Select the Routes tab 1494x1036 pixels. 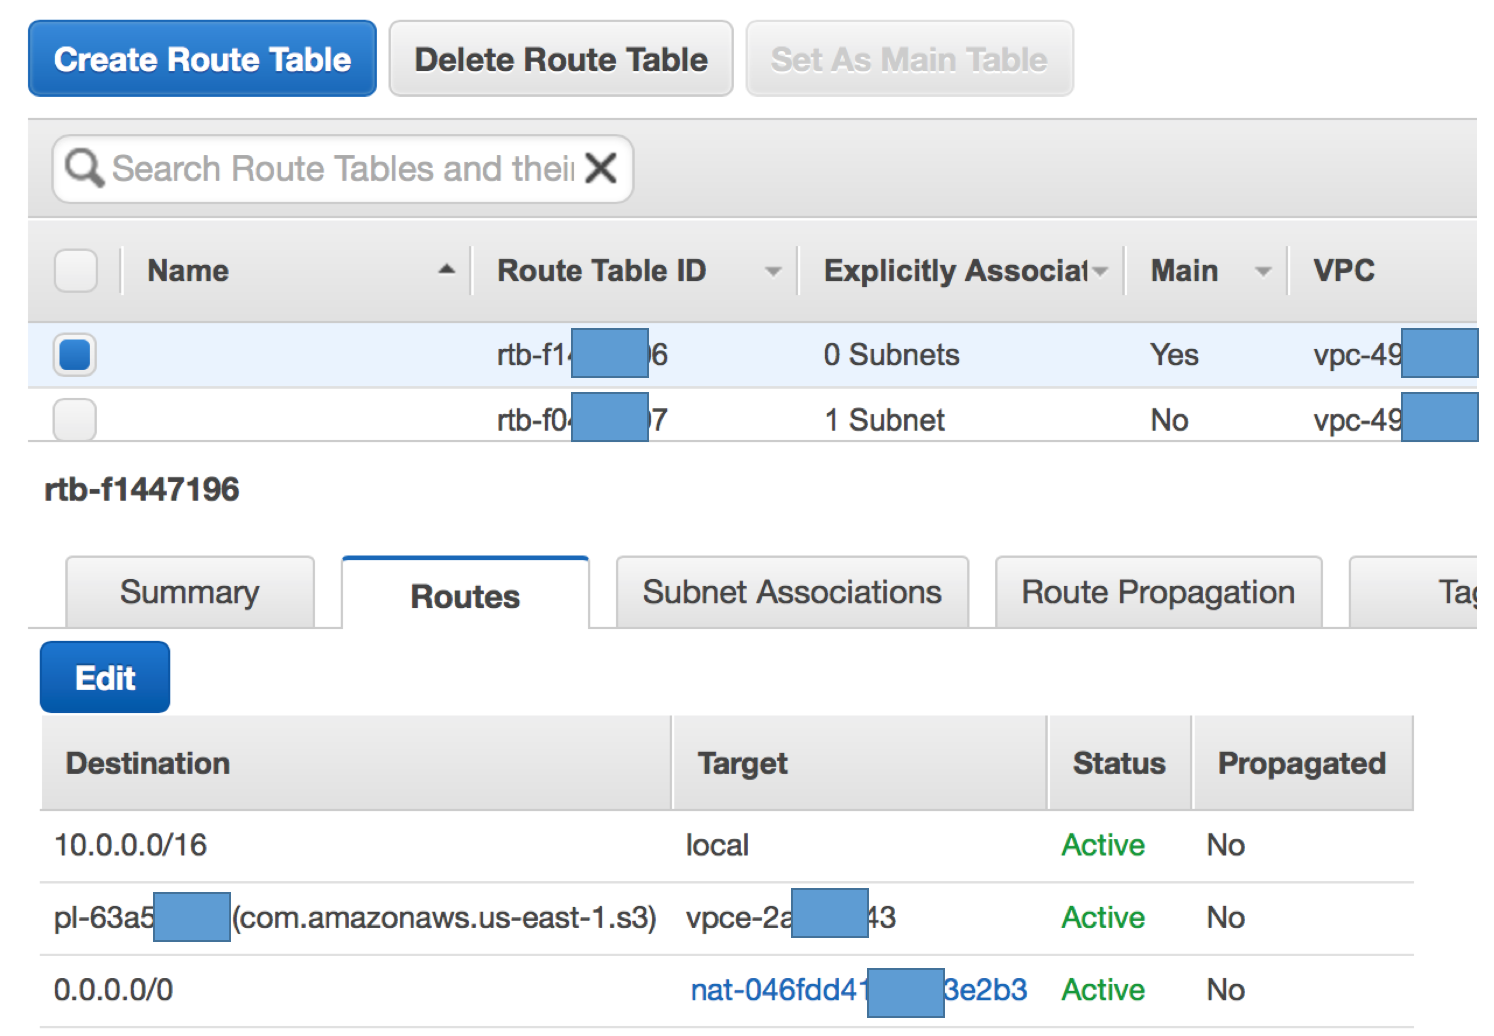(x=465, y=596)
